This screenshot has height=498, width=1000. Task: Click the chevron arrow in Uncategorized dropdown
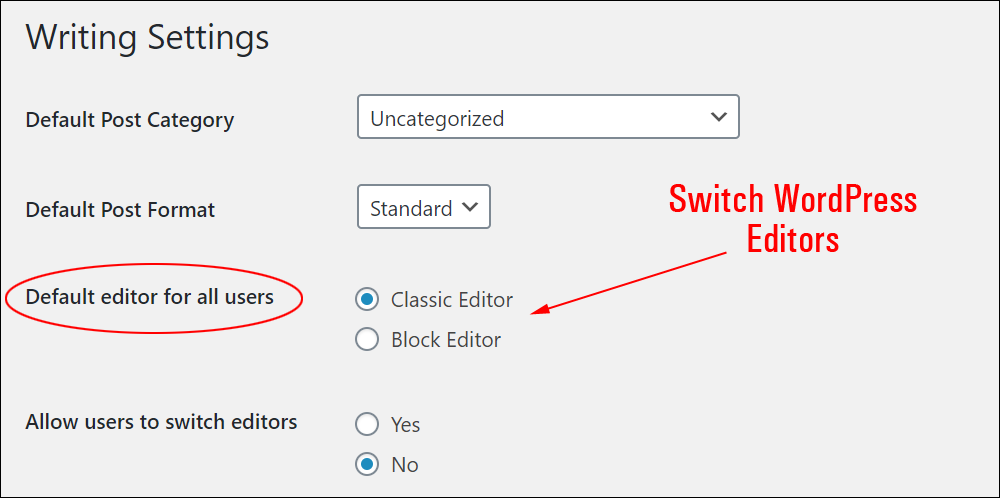point(718,117)
